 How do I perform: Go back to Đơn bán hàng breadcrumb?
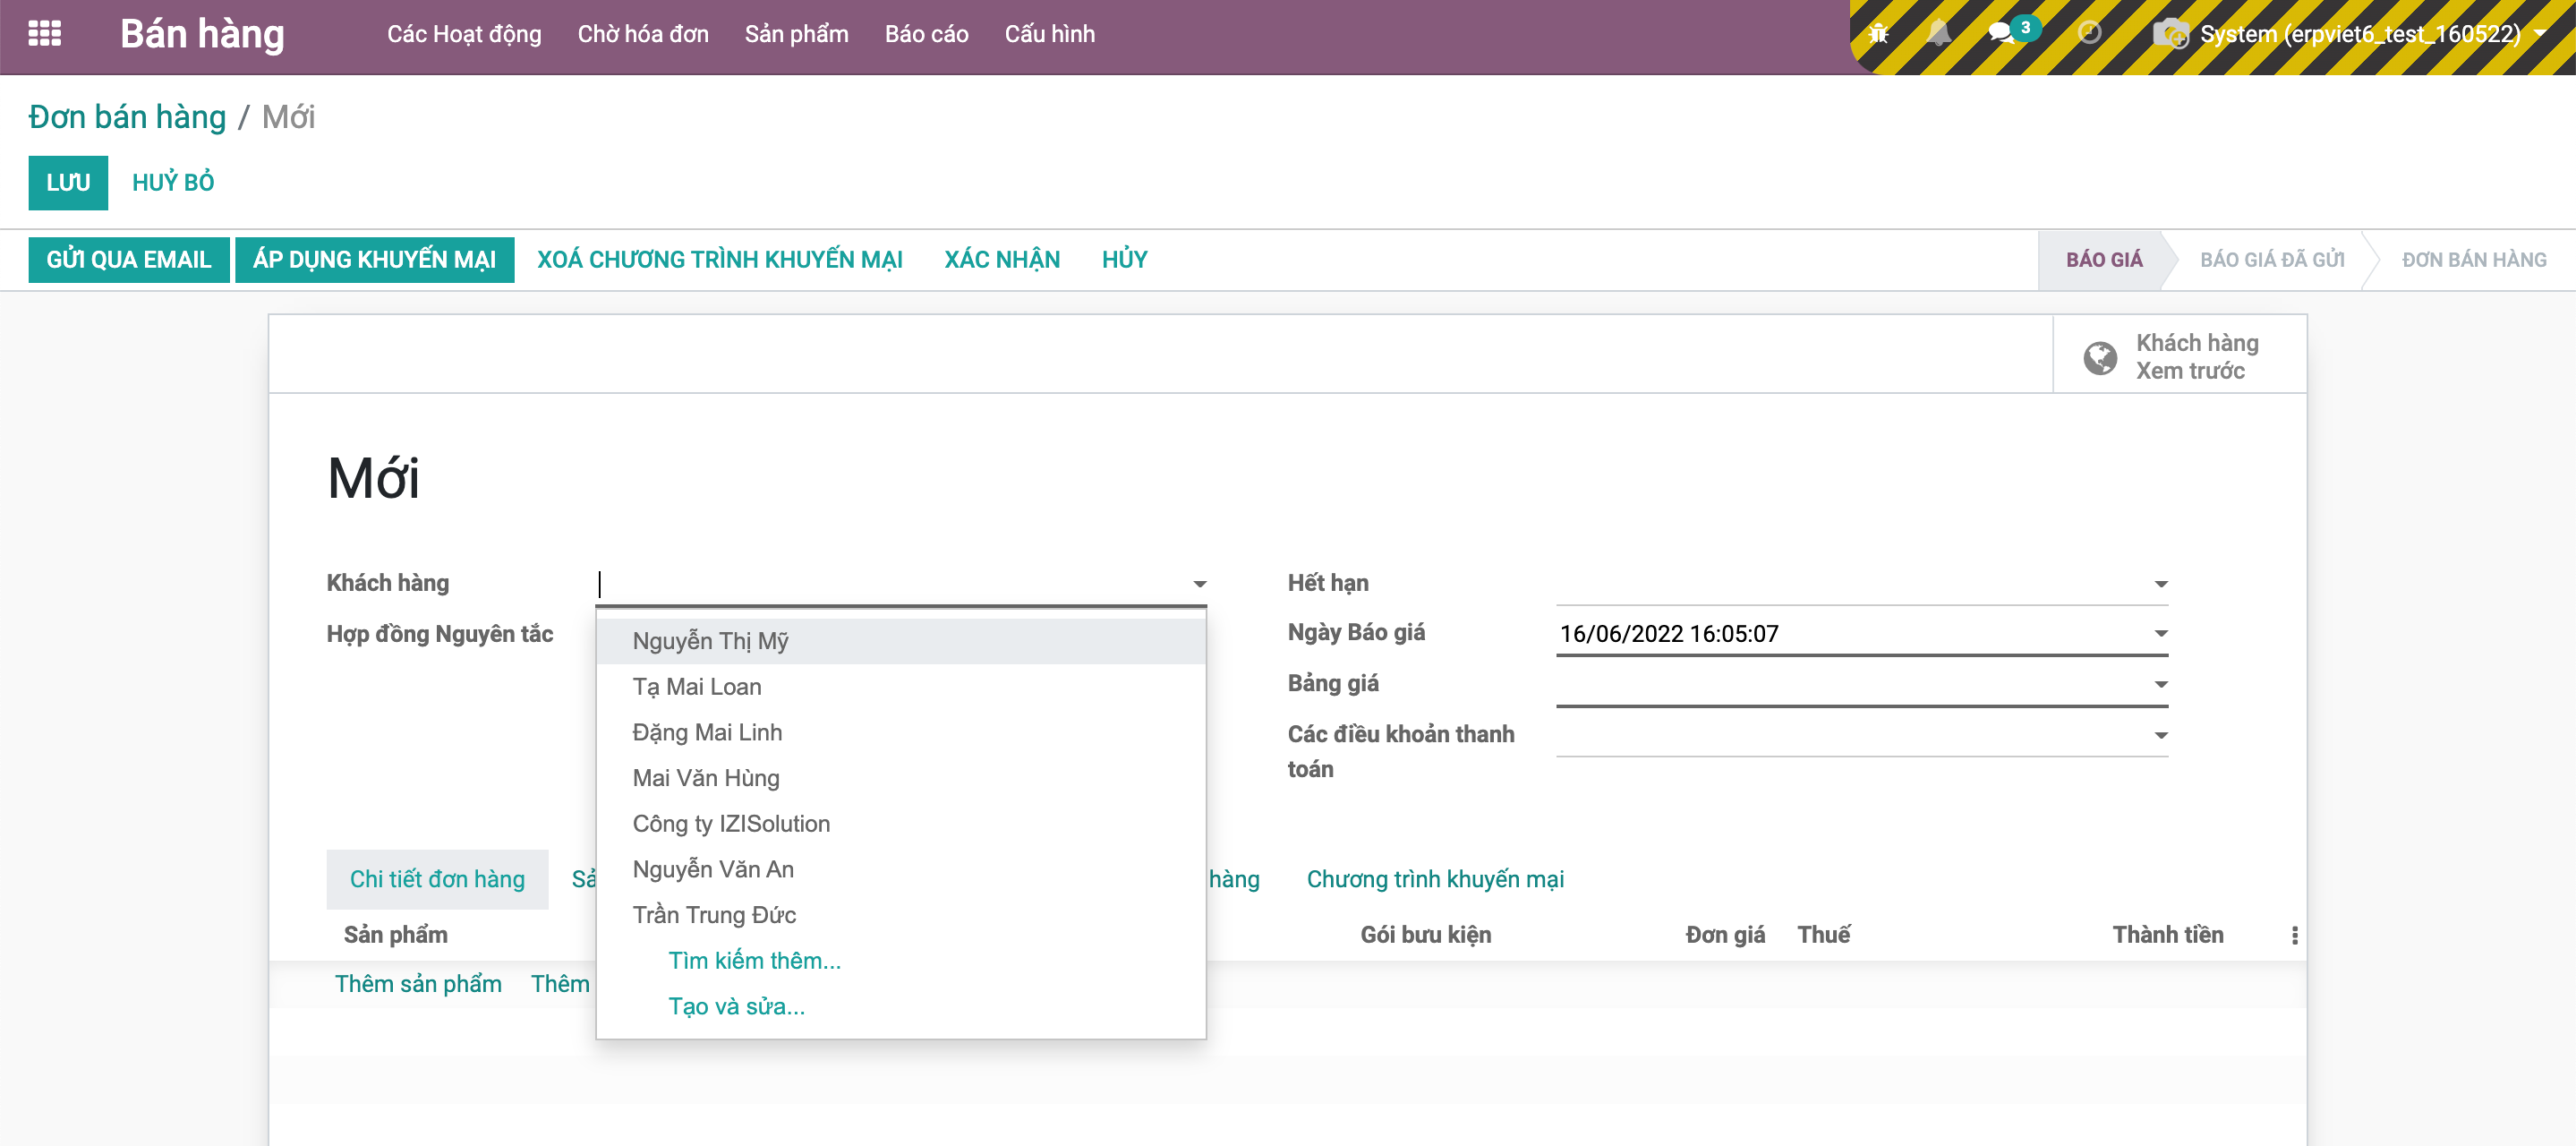click(127, 117)
